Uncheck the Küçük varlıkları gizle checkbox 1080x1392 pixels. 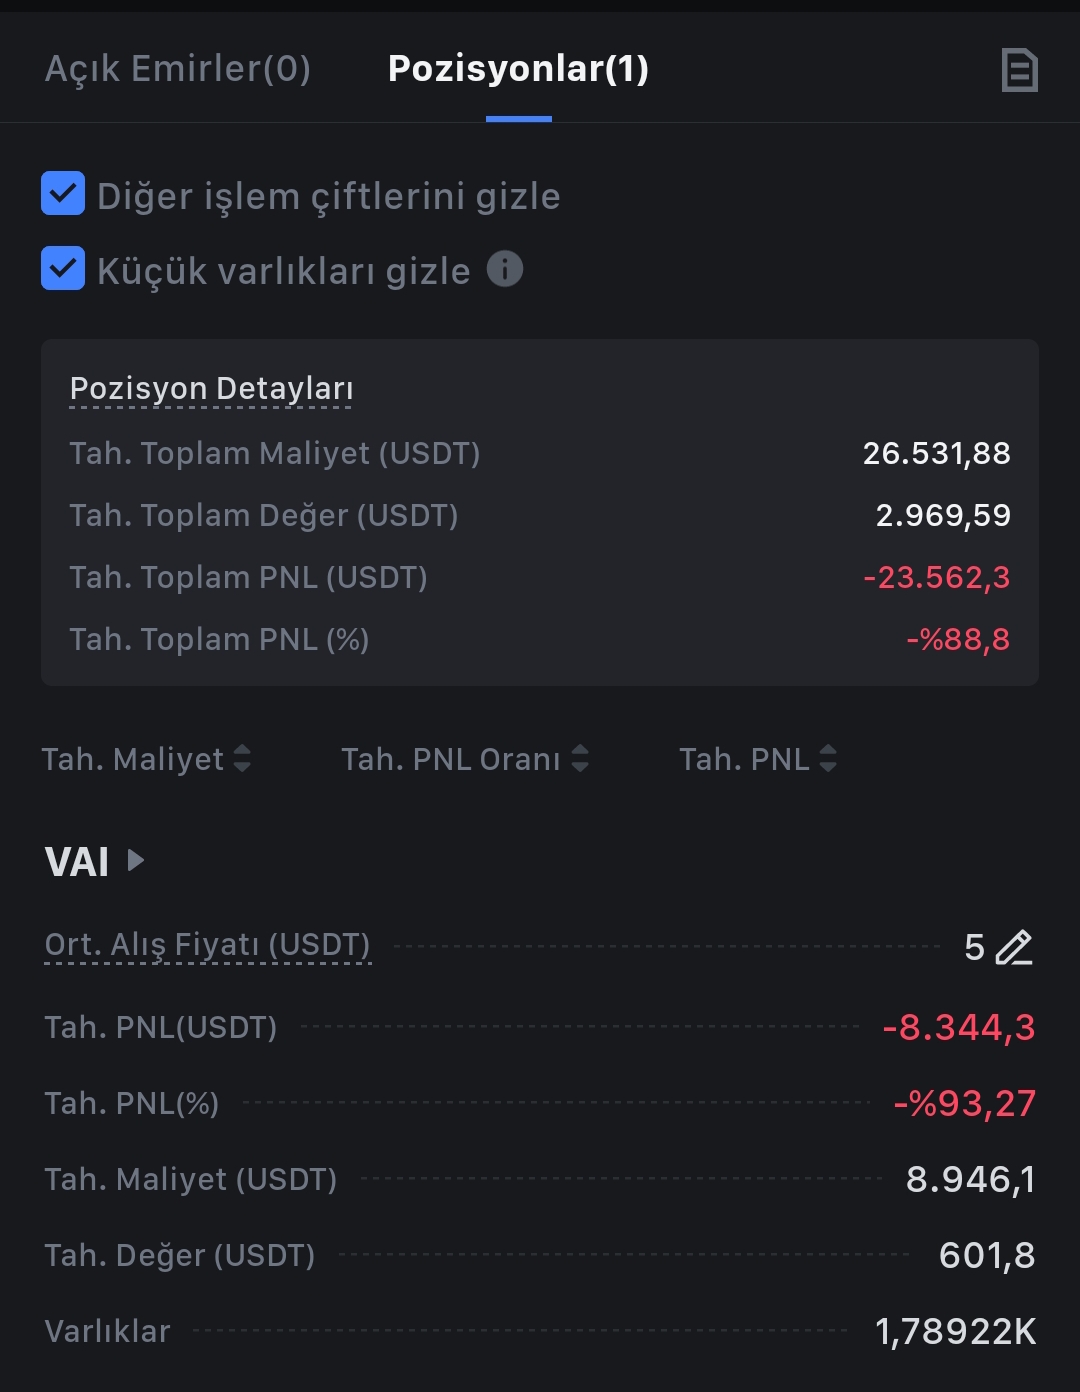63,268
